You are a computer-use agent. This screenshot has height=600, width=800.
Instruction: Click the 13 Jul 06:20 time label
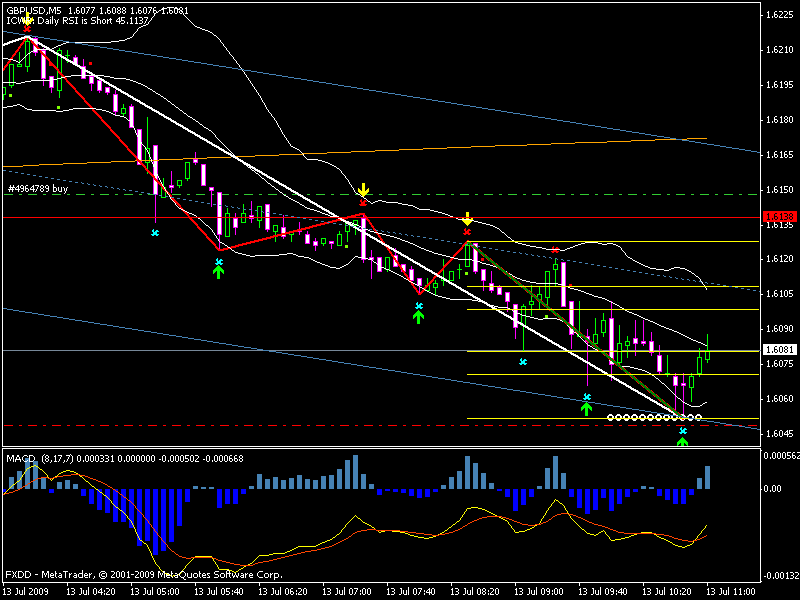pyautogui.click(x=283, y=592)
